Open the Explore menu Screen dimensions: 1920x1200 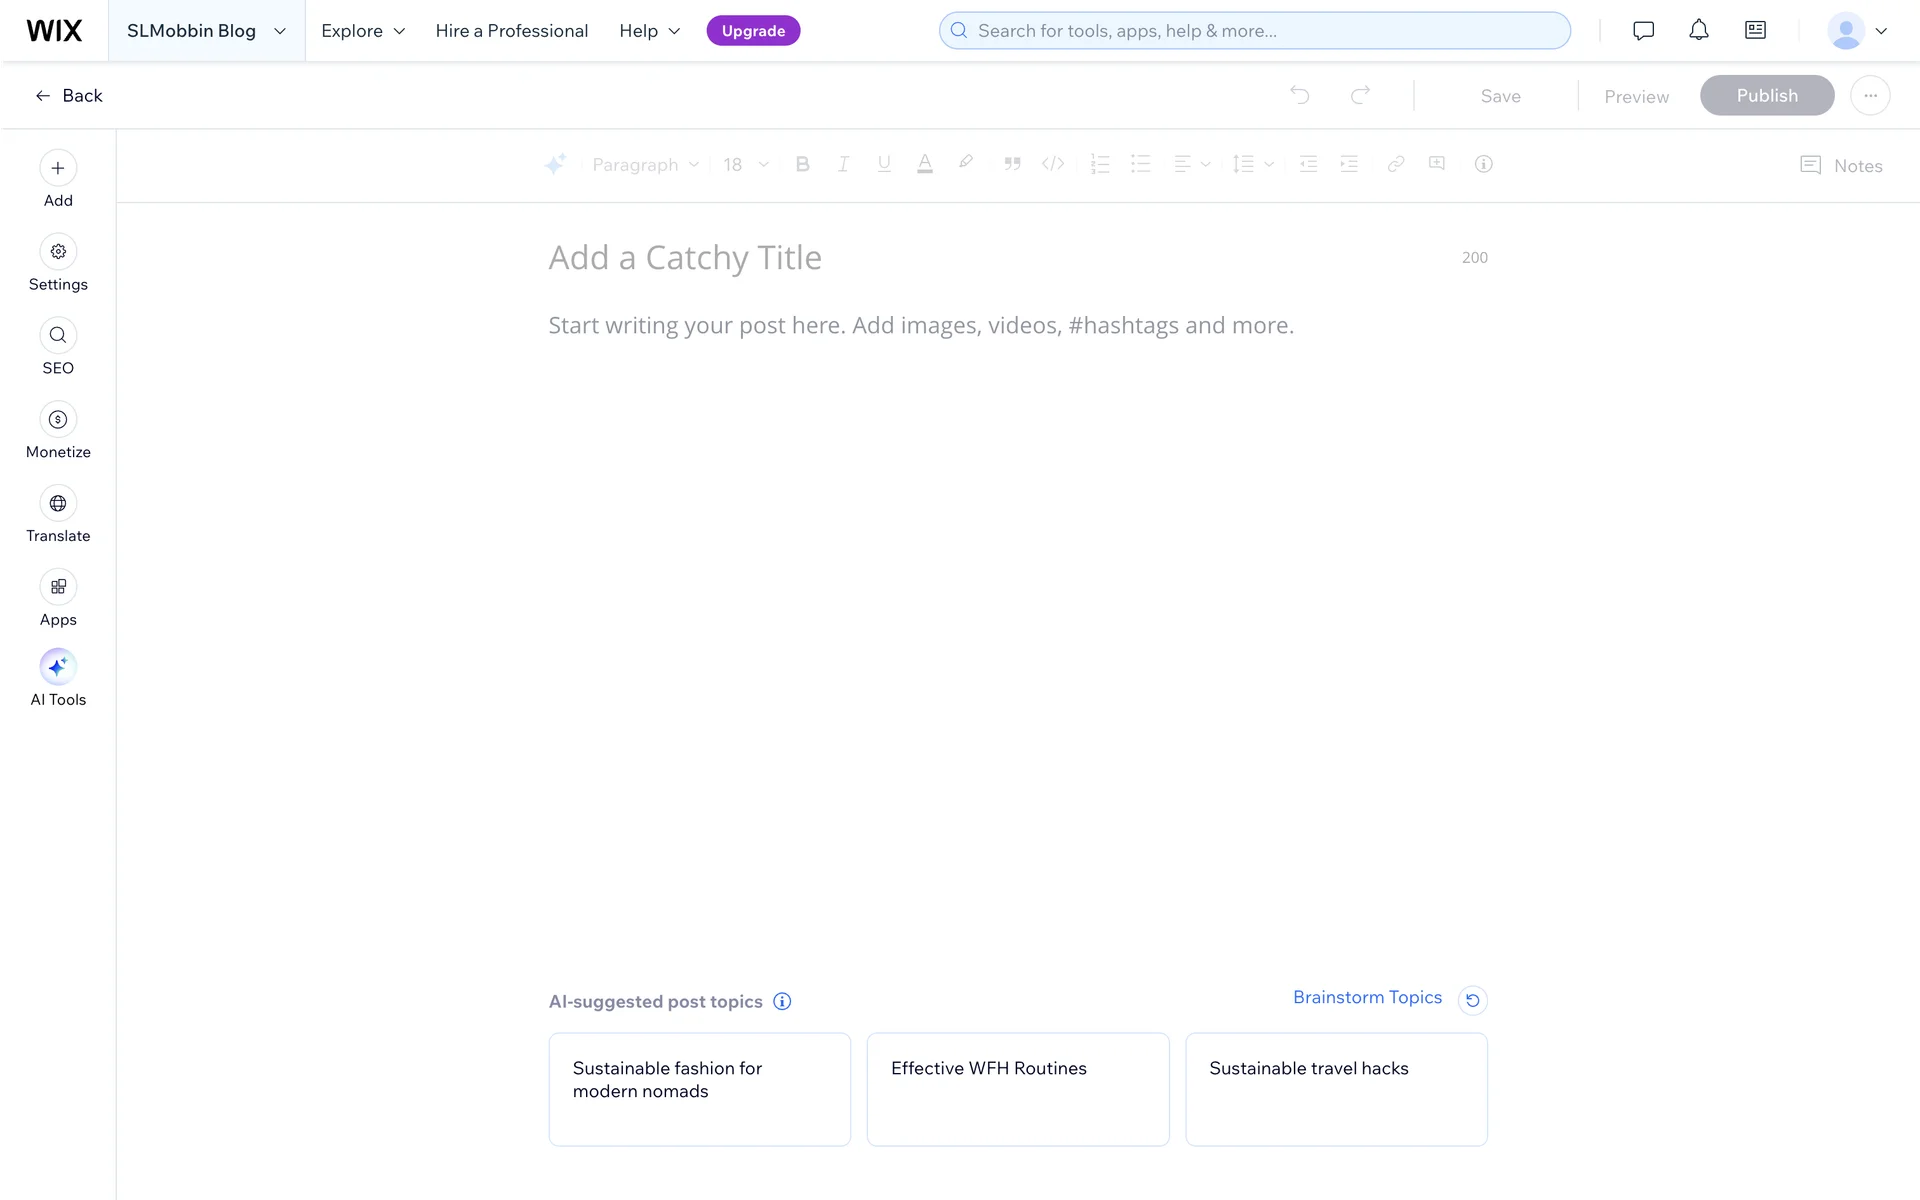pos(363,31)
